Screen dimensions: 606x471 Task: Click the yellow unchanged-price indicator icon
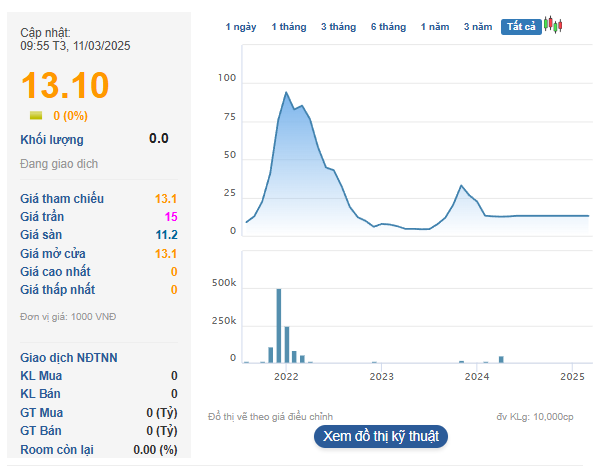36,115
